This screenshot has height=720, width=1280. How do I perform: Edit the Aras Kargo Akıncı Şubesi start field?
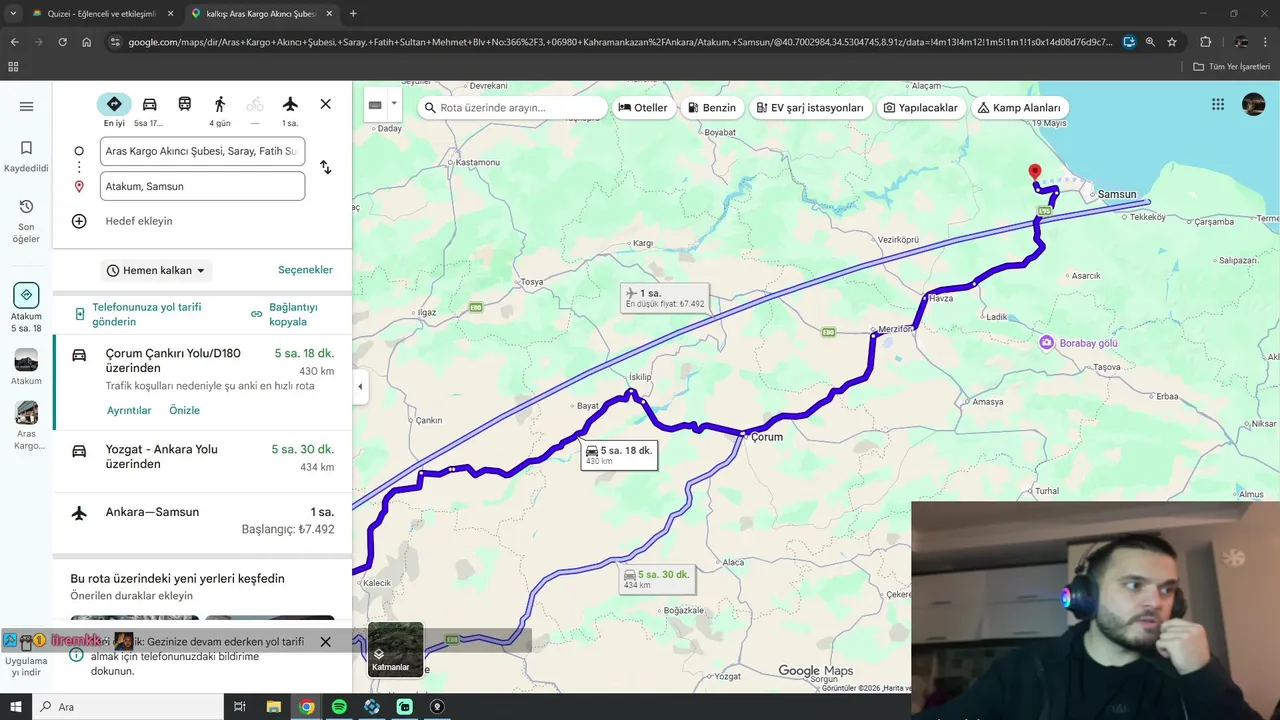coord(202,151)
